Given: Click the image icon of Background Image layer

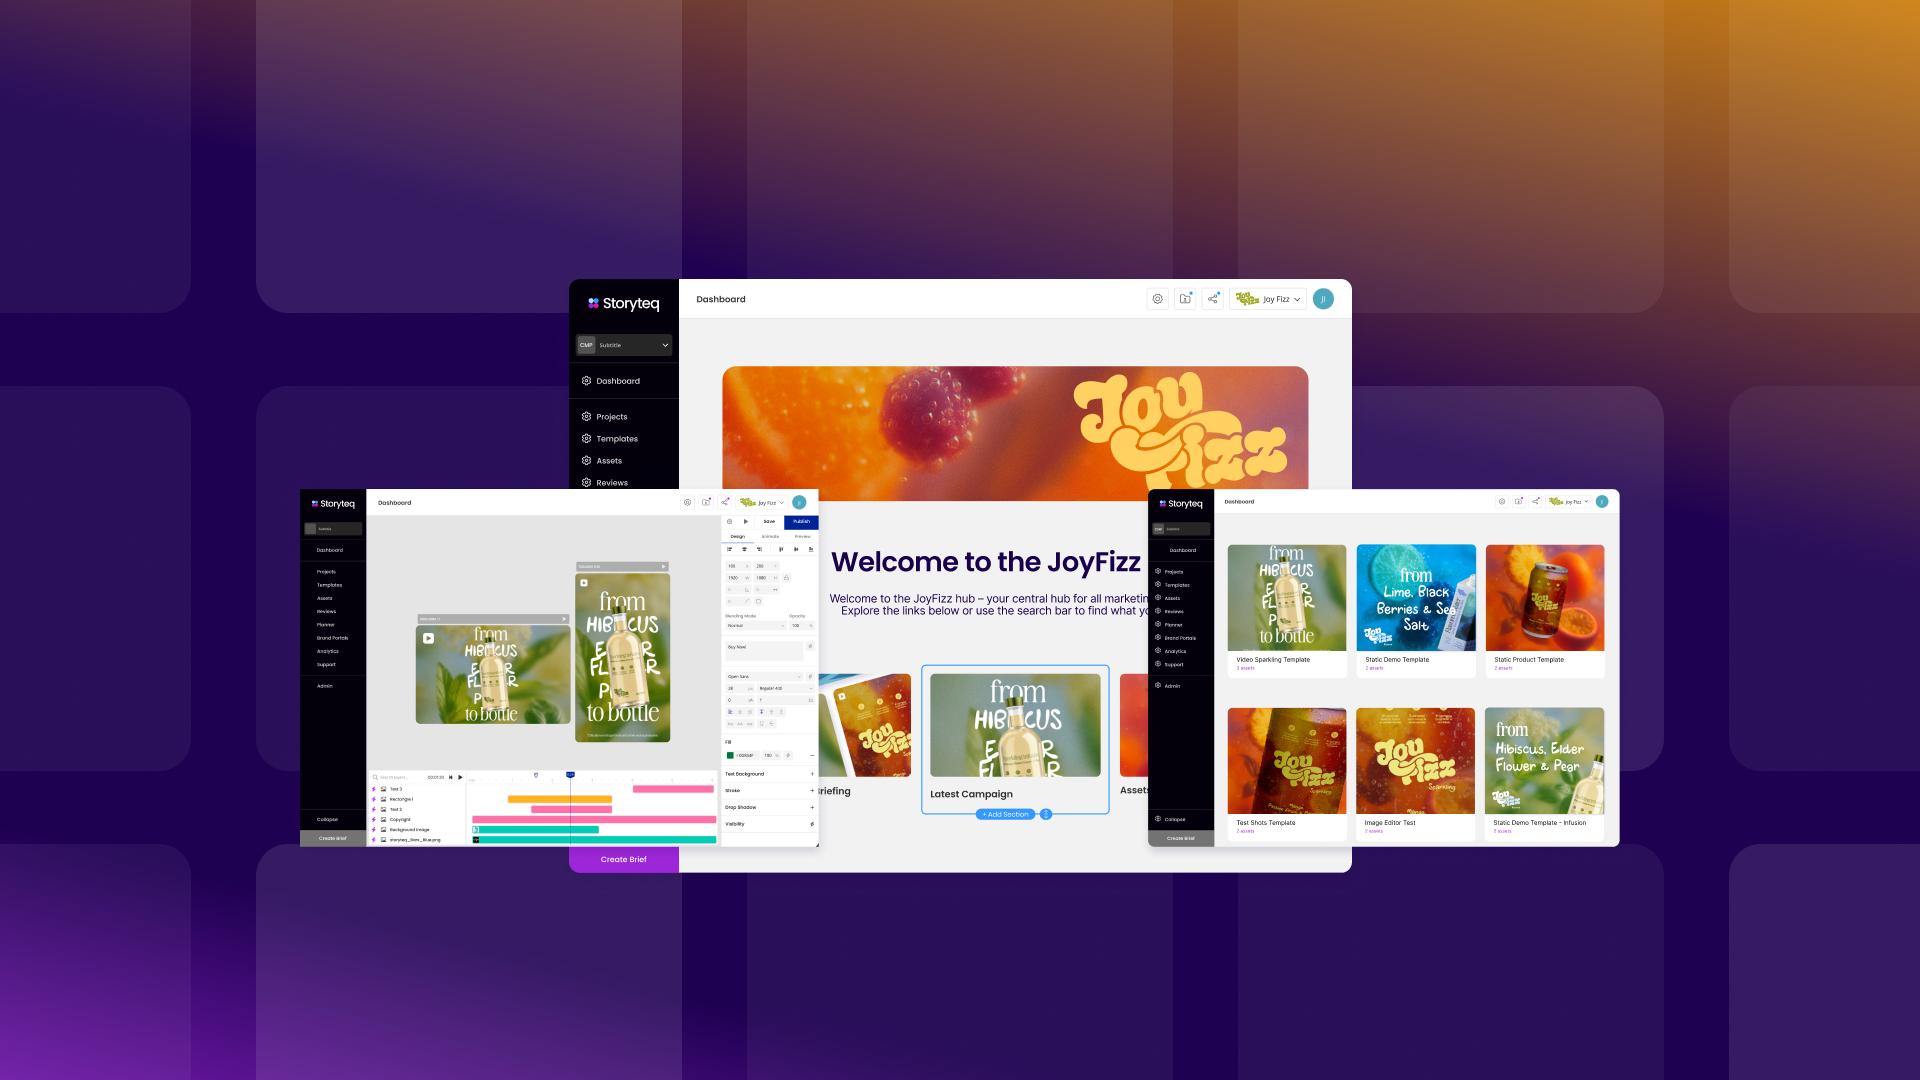Looking at the screenshot, I should click(x=382, y=829).
